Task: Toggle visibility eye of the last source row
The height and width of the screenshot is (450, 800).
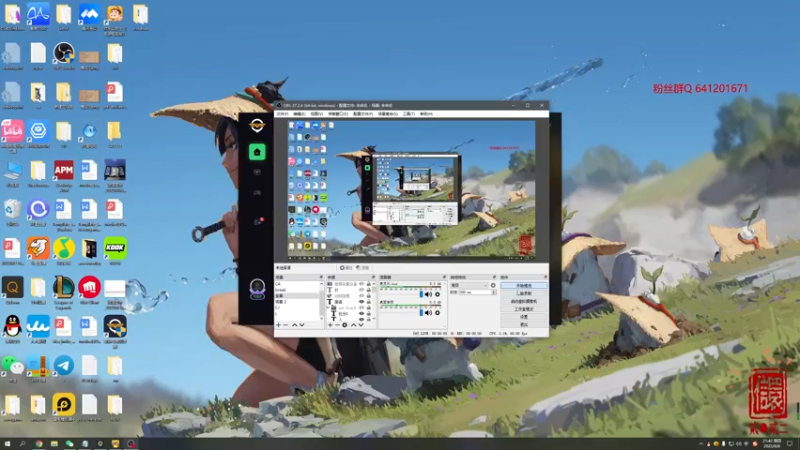Action: [361, 319]
